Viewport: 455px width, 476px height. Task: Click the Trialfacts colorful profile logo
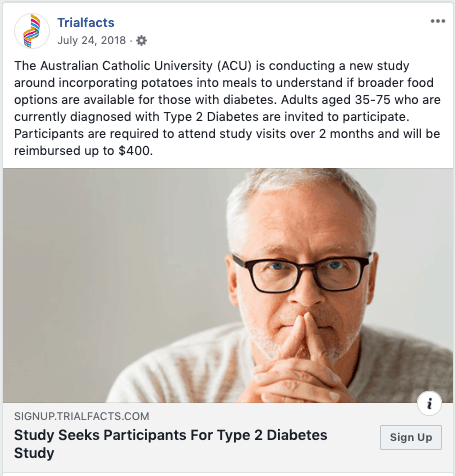pyautogui.click(x=32, y=31)
